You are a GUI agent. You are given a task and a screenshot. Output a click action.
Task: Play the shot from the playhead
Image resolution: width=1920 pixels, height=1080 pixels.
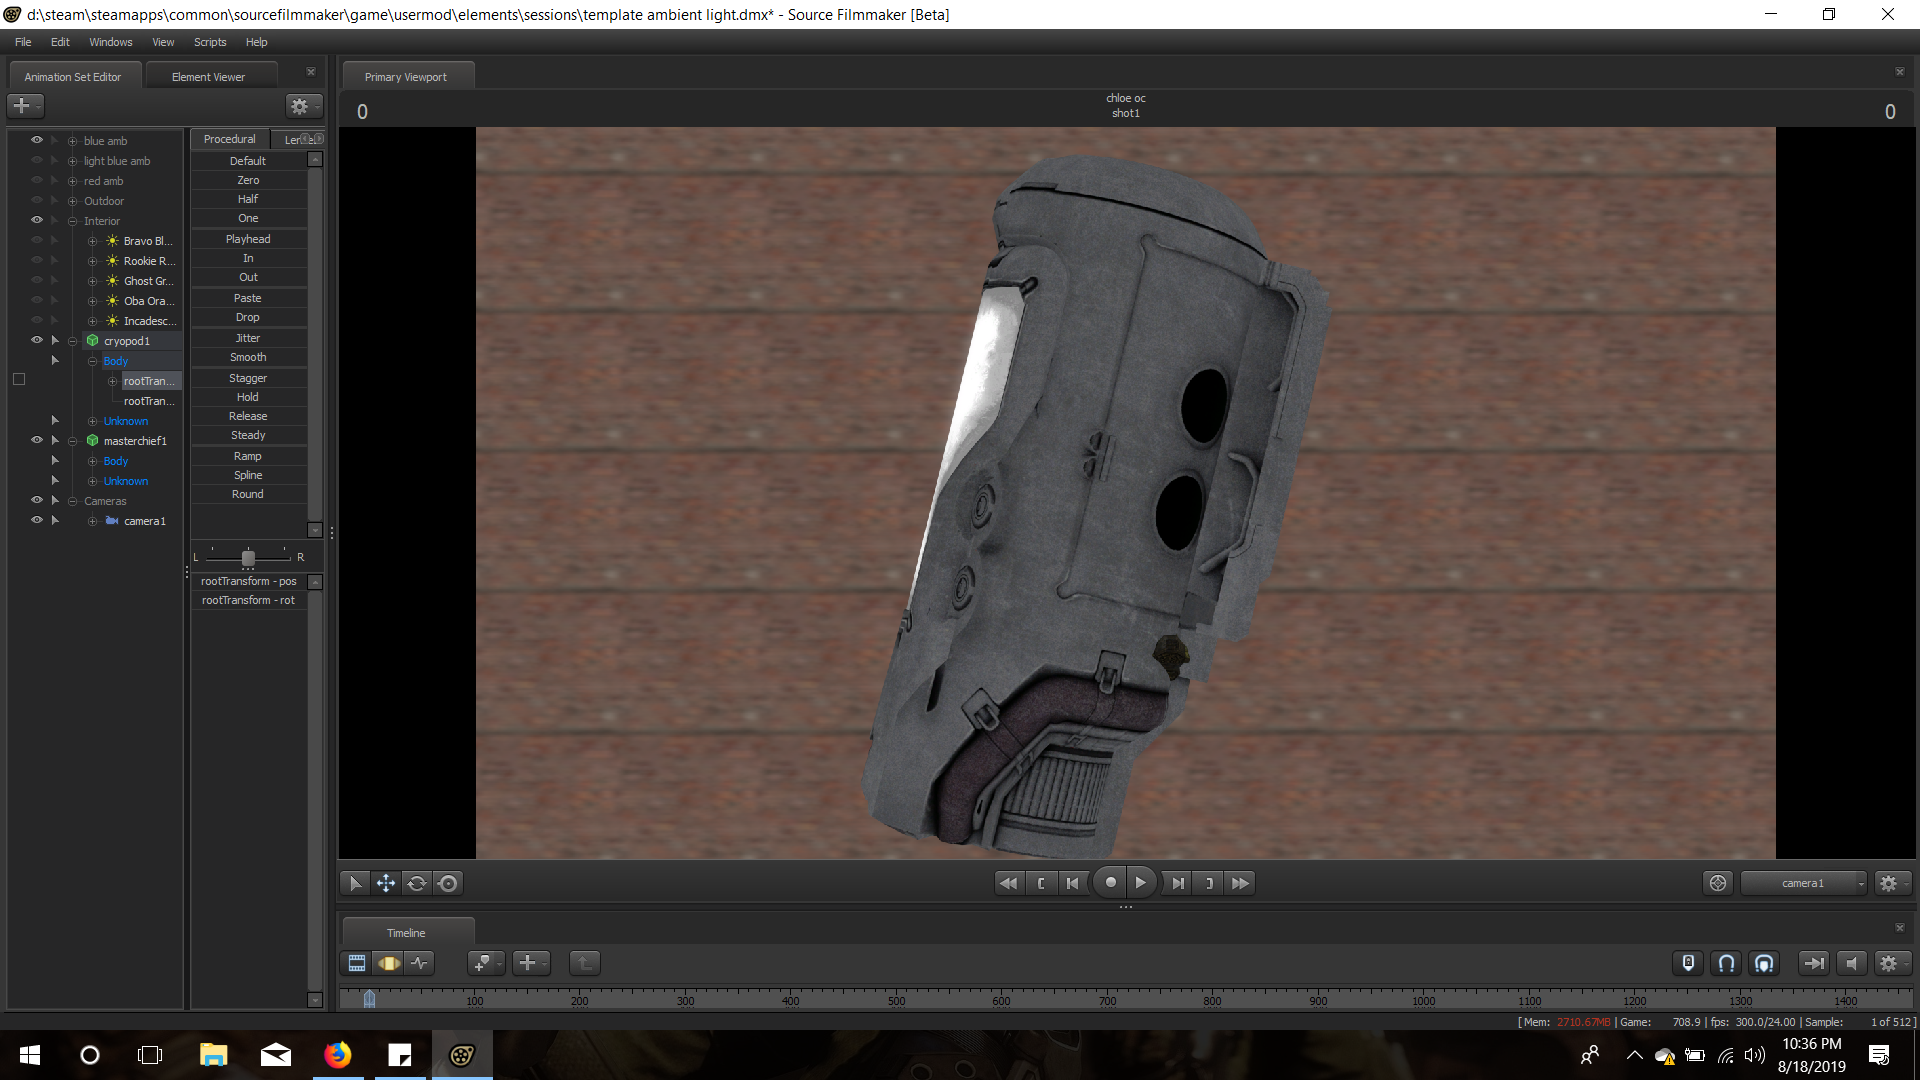click(1140, 883)
